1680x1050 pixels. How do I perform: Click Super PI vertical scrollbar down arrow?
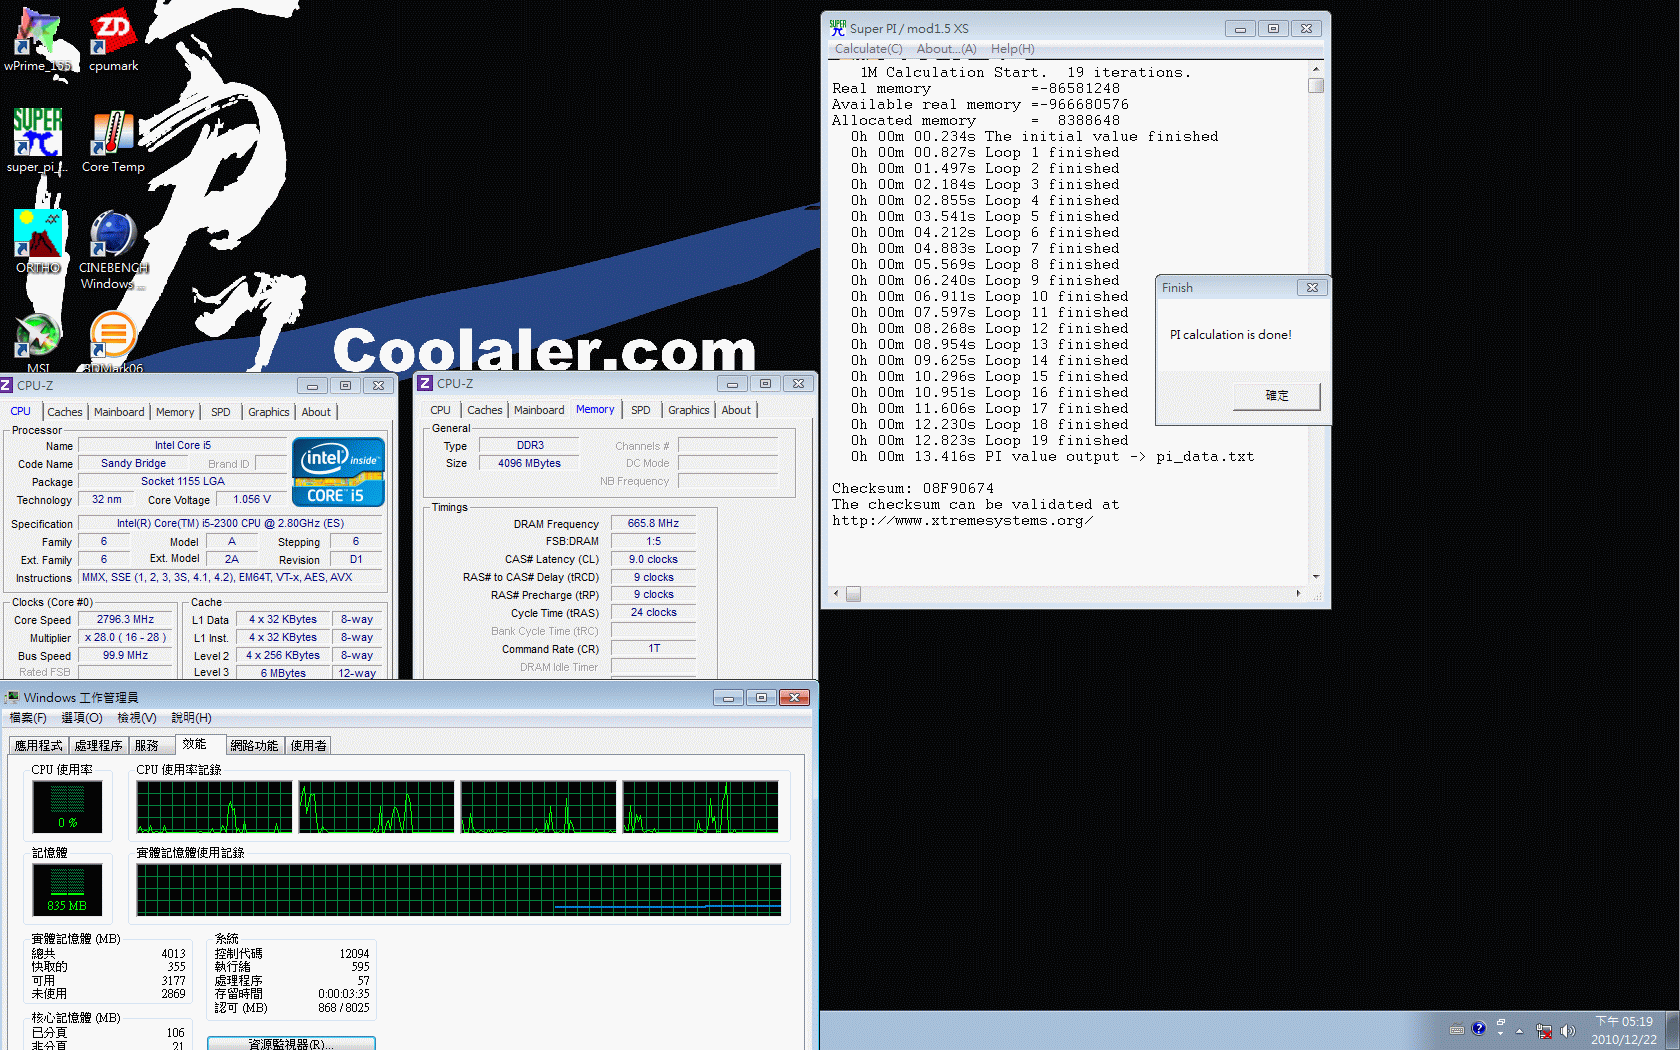pyautogui.click(x=1316, y=577)
